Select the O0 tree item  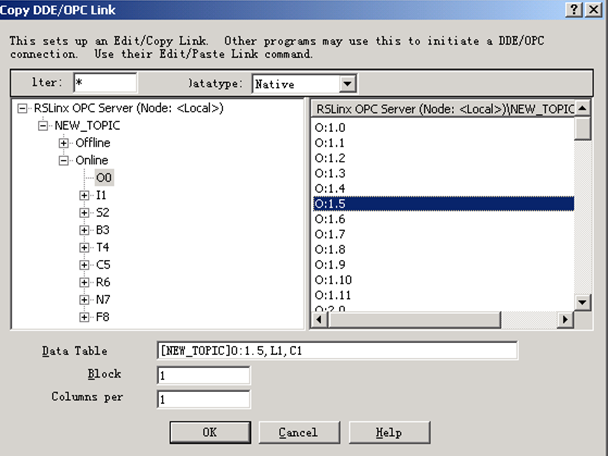(104, 178)
